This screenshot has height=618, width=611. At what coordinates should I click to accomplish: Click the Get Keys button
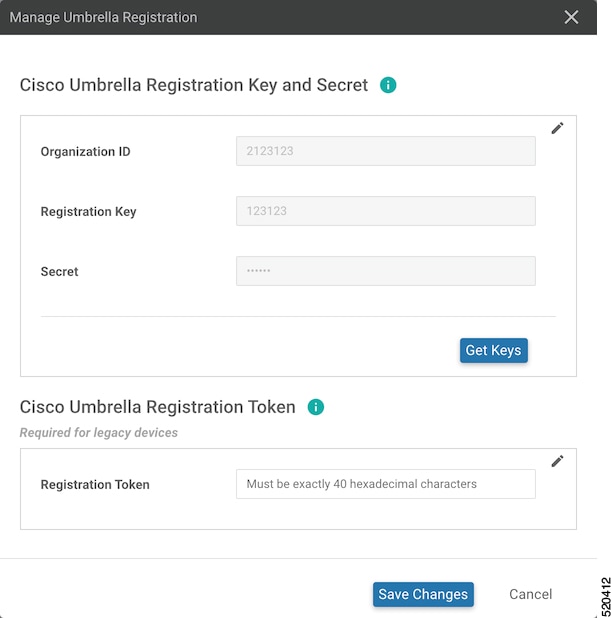(x=494, y=350)
